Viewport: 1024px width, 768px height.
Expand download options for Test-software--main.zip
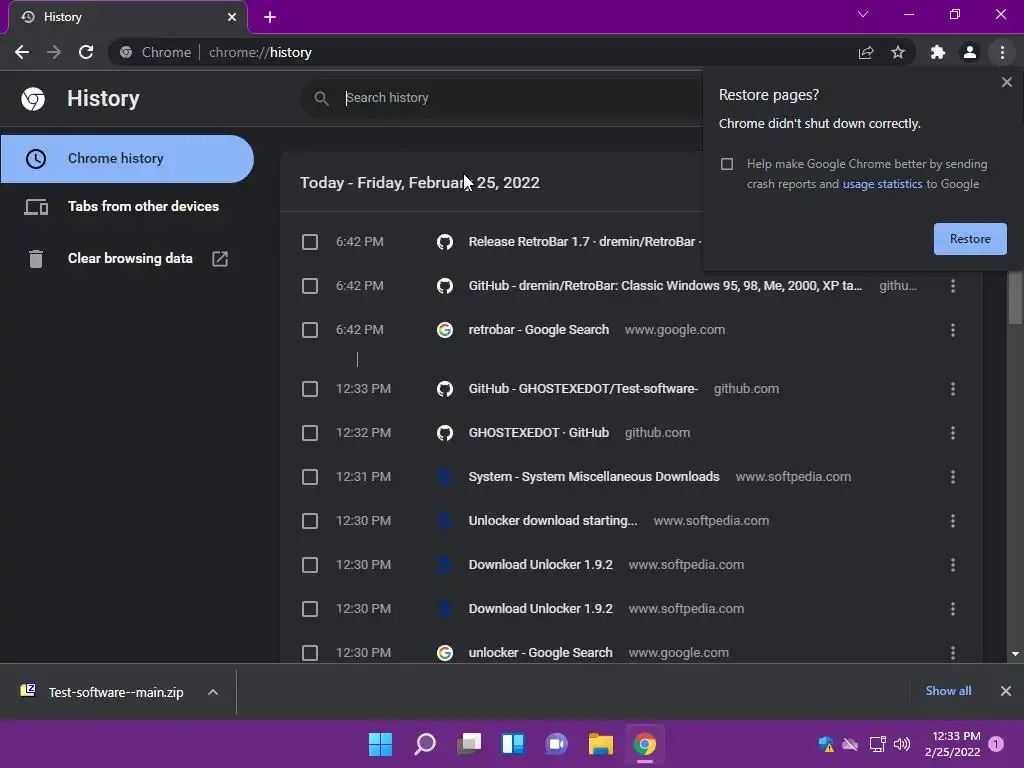pyautogui.click(x=213, y=692)
